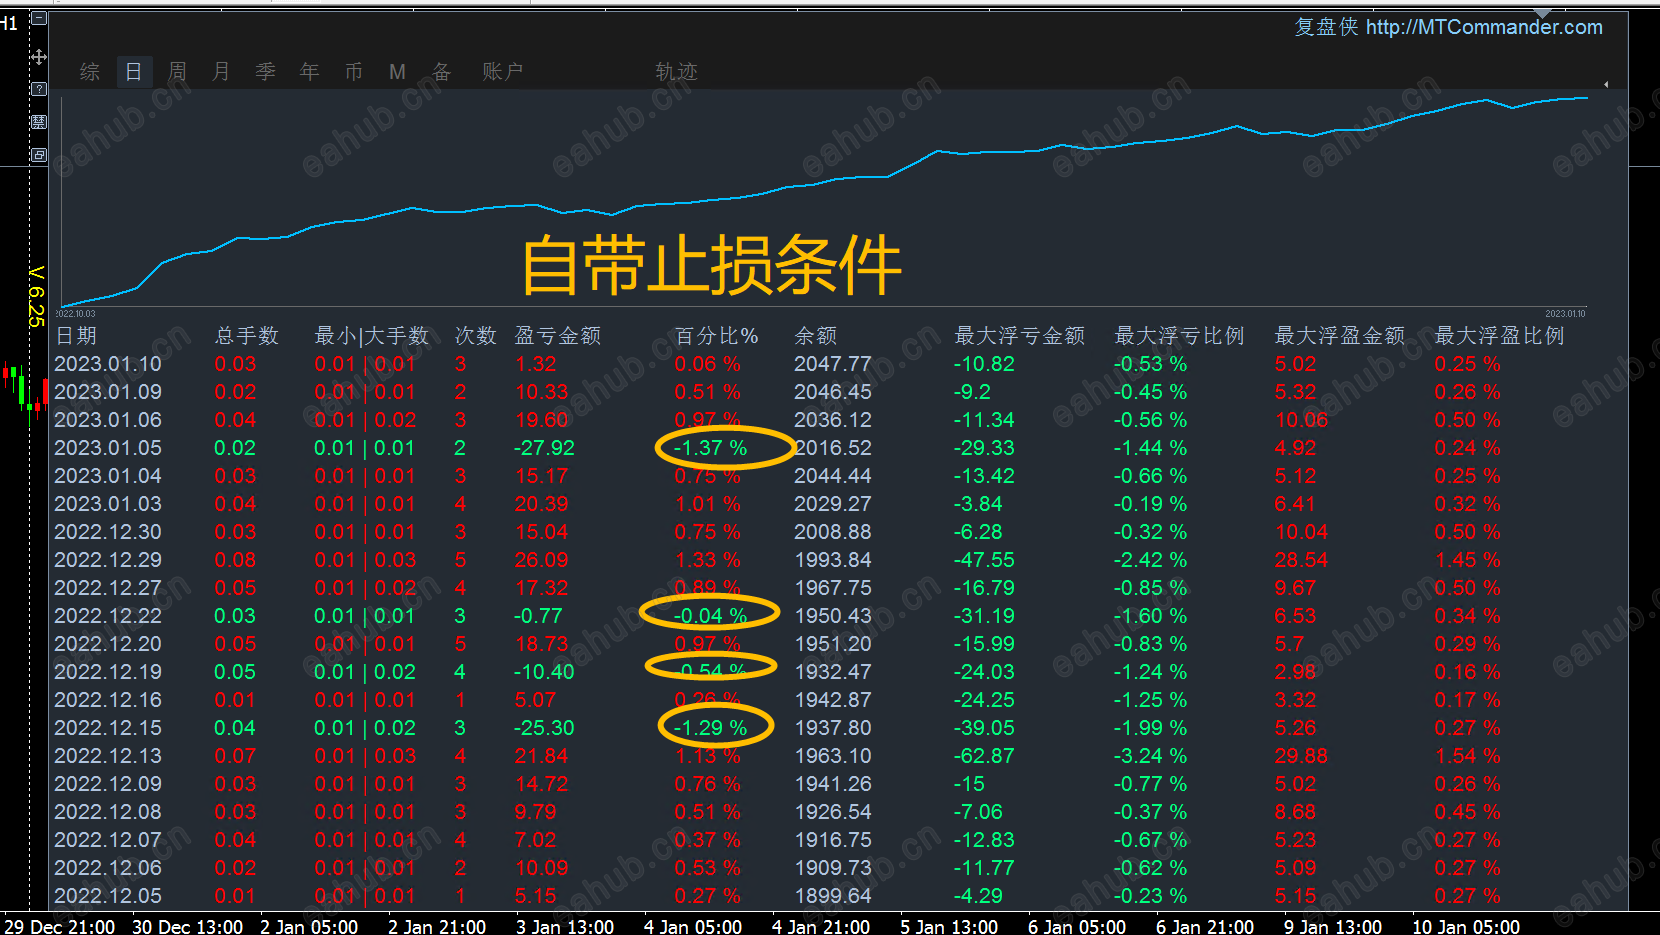The image size is (1660, 935).
Task: Open the 周 weekly tab
Action: coord(177,72)
